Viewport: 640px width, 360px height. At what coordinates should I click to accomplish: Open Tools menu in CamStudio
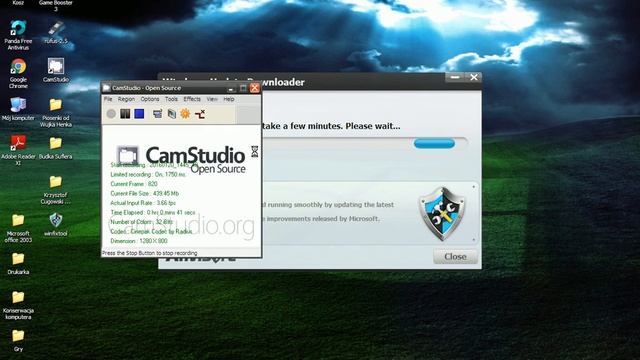[171, 99]
